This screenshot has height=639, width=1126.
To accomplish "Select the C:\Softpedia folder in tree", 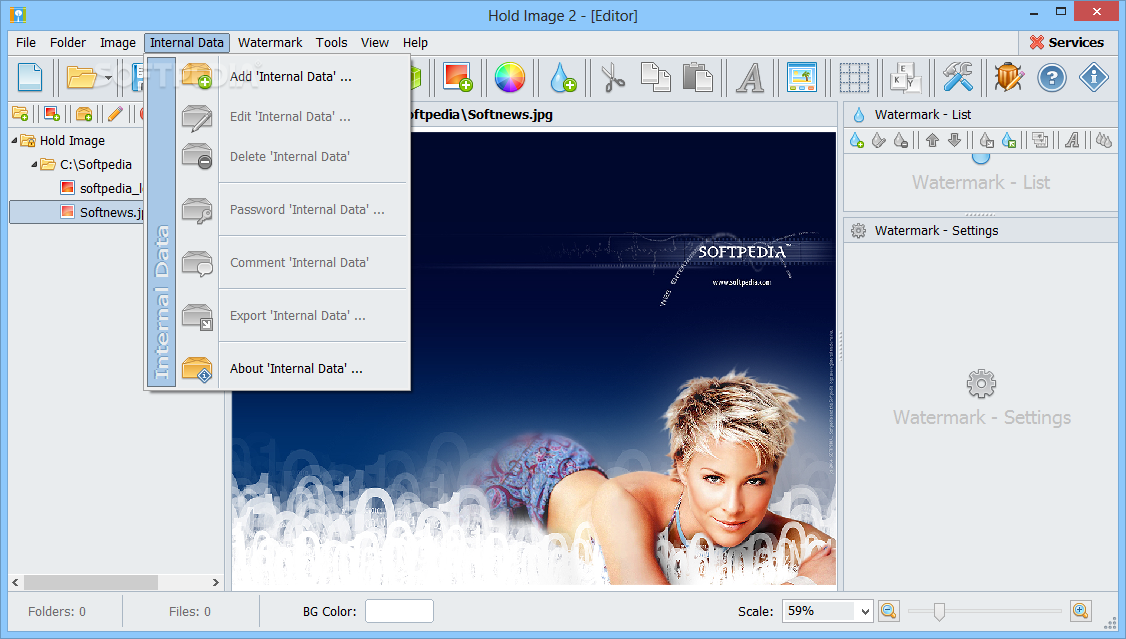I will tap(96, 164).
